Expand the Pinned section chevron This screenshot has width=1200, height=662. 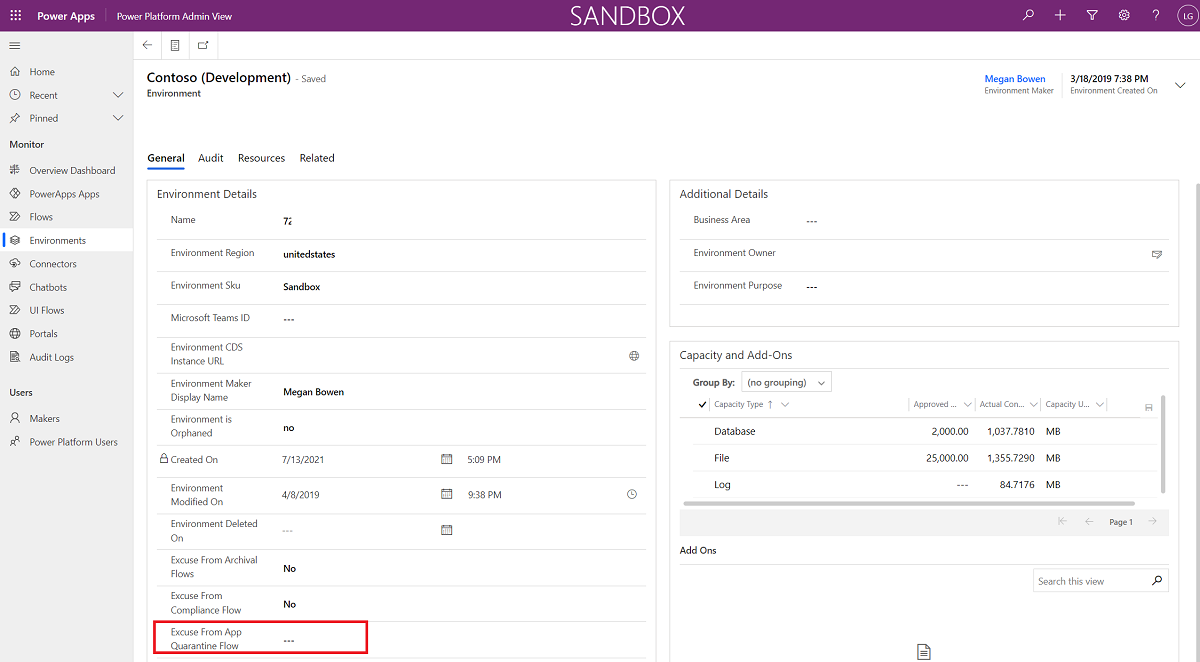coord(118,118)
